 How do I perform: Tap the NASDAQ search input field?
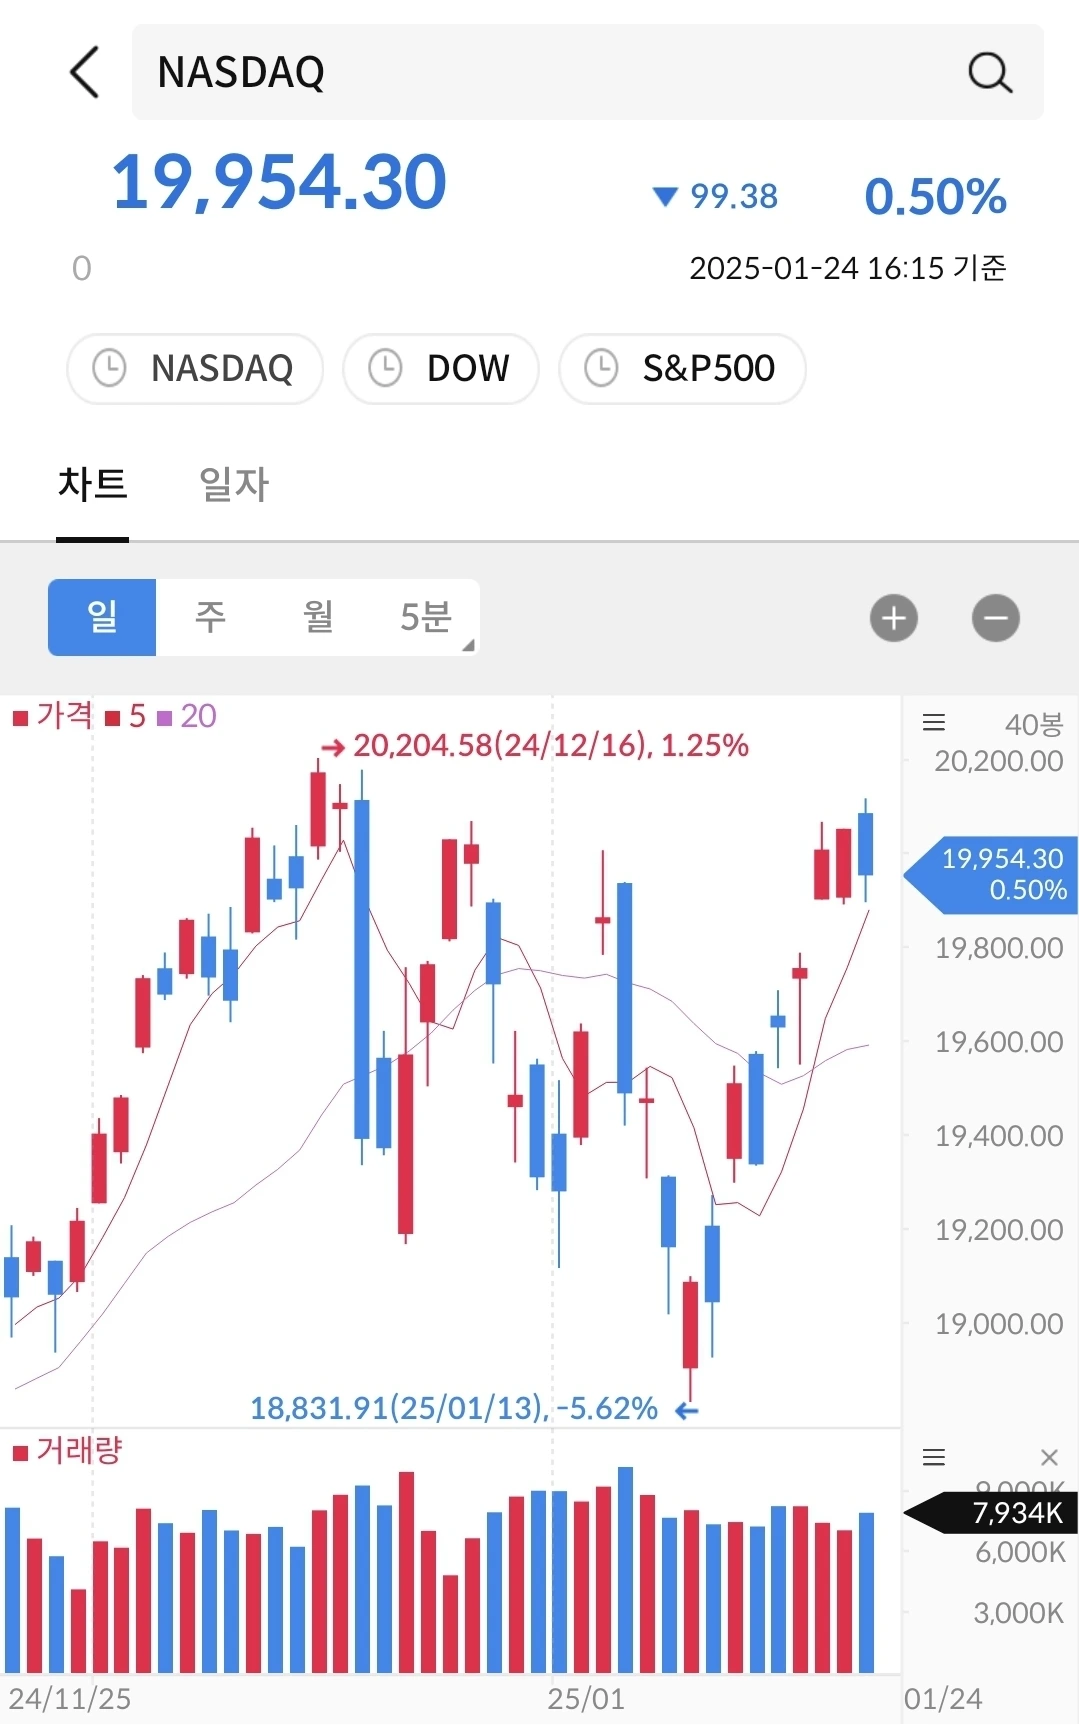[588, 72]
